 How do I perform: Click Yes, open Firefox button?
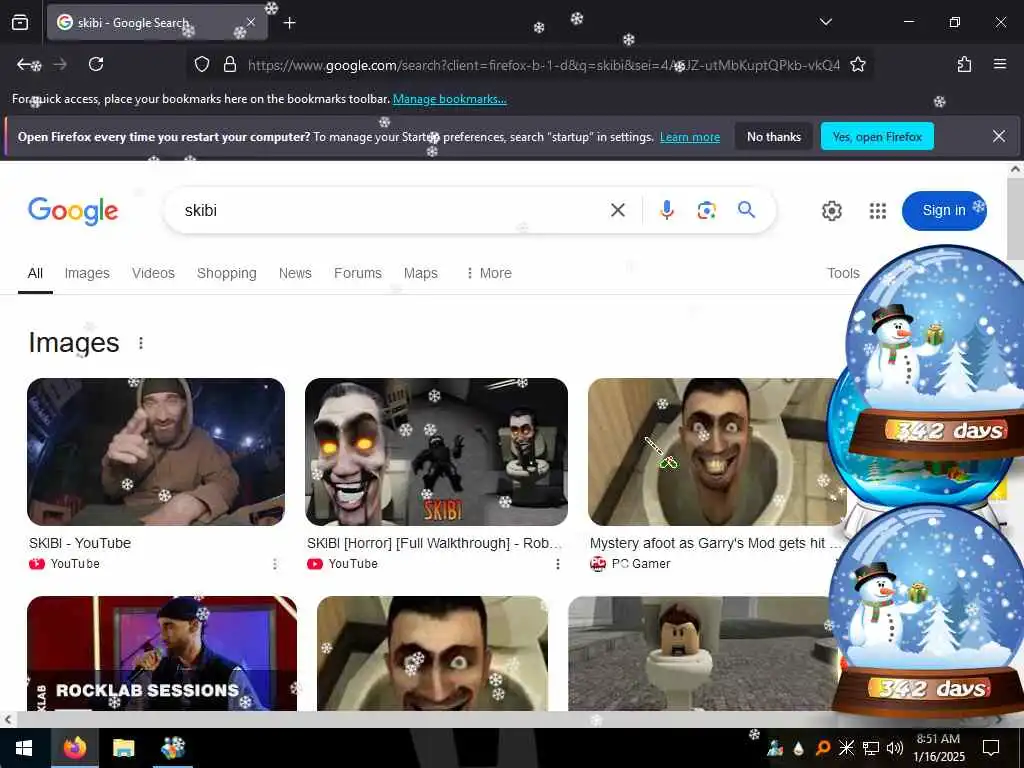coord(877,136)
